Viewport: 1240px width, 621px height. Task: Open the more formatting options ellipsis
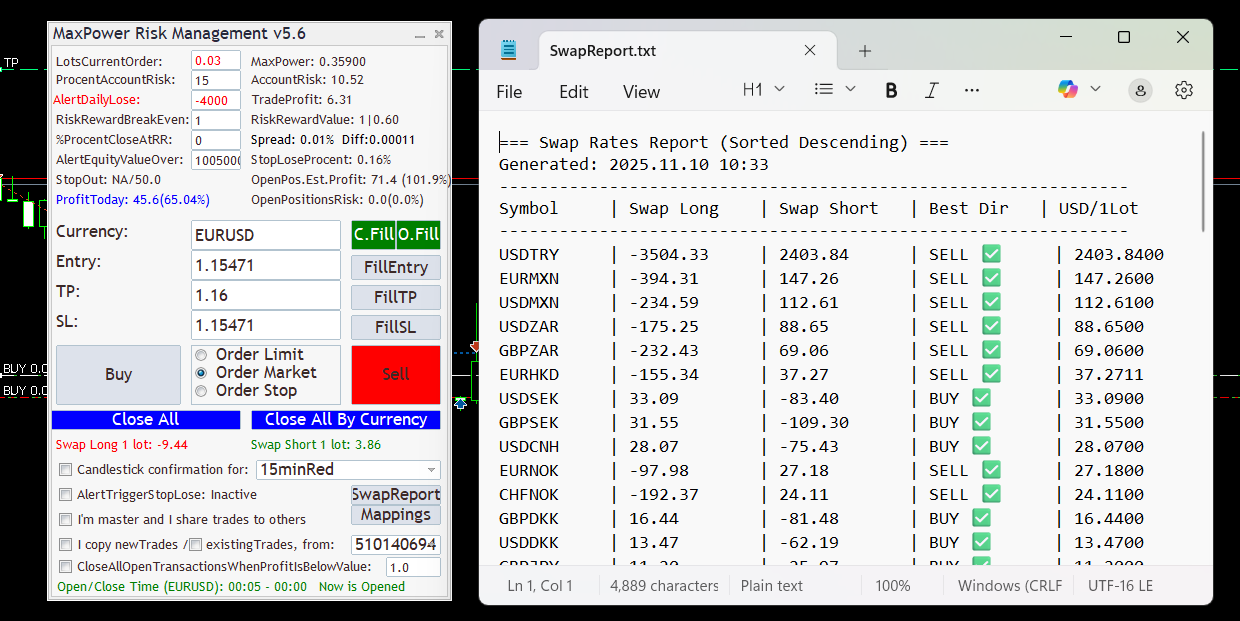[x=971, y=90]
